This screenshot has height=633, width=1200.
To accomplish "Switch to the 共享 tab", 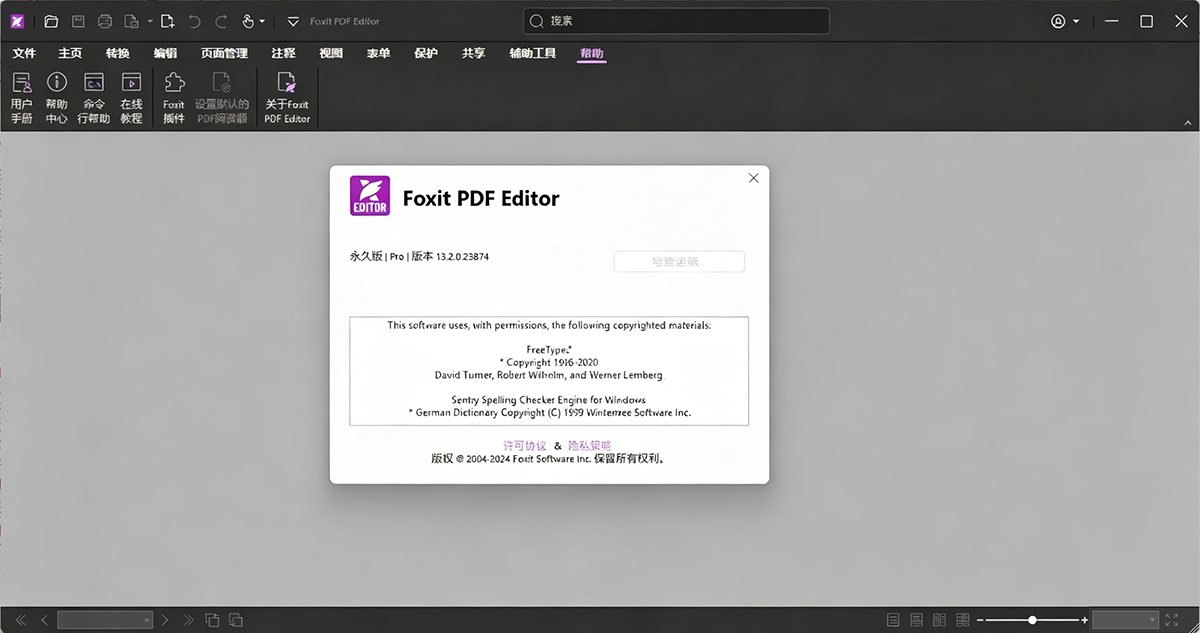I will [x=474, y=53].
